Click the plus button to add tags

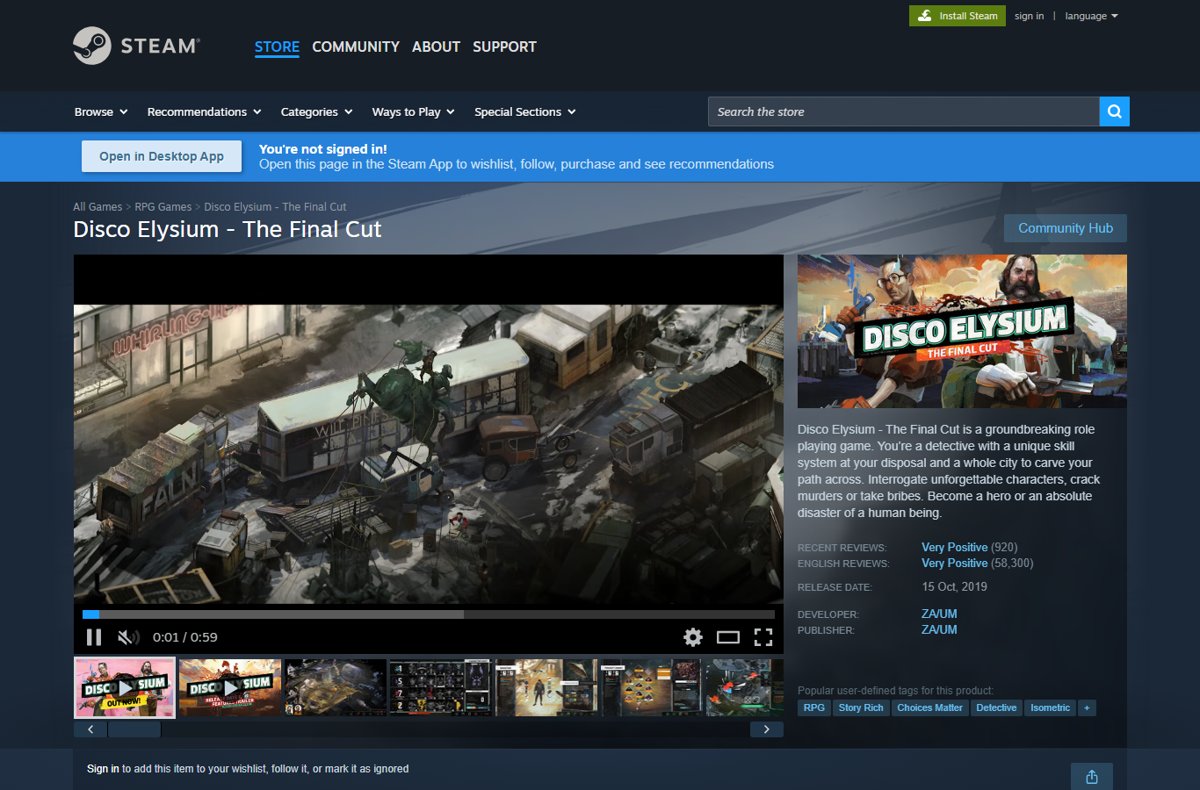[1087, 708]
